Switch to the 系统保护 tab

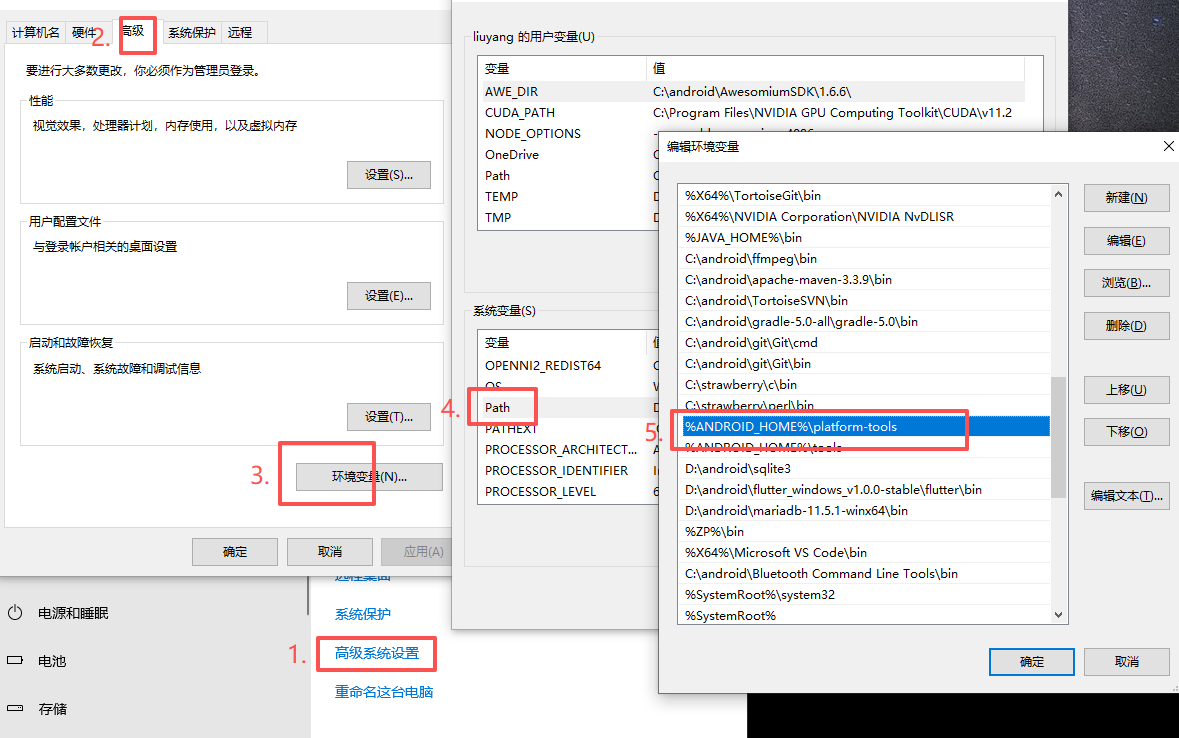[191, 33]
